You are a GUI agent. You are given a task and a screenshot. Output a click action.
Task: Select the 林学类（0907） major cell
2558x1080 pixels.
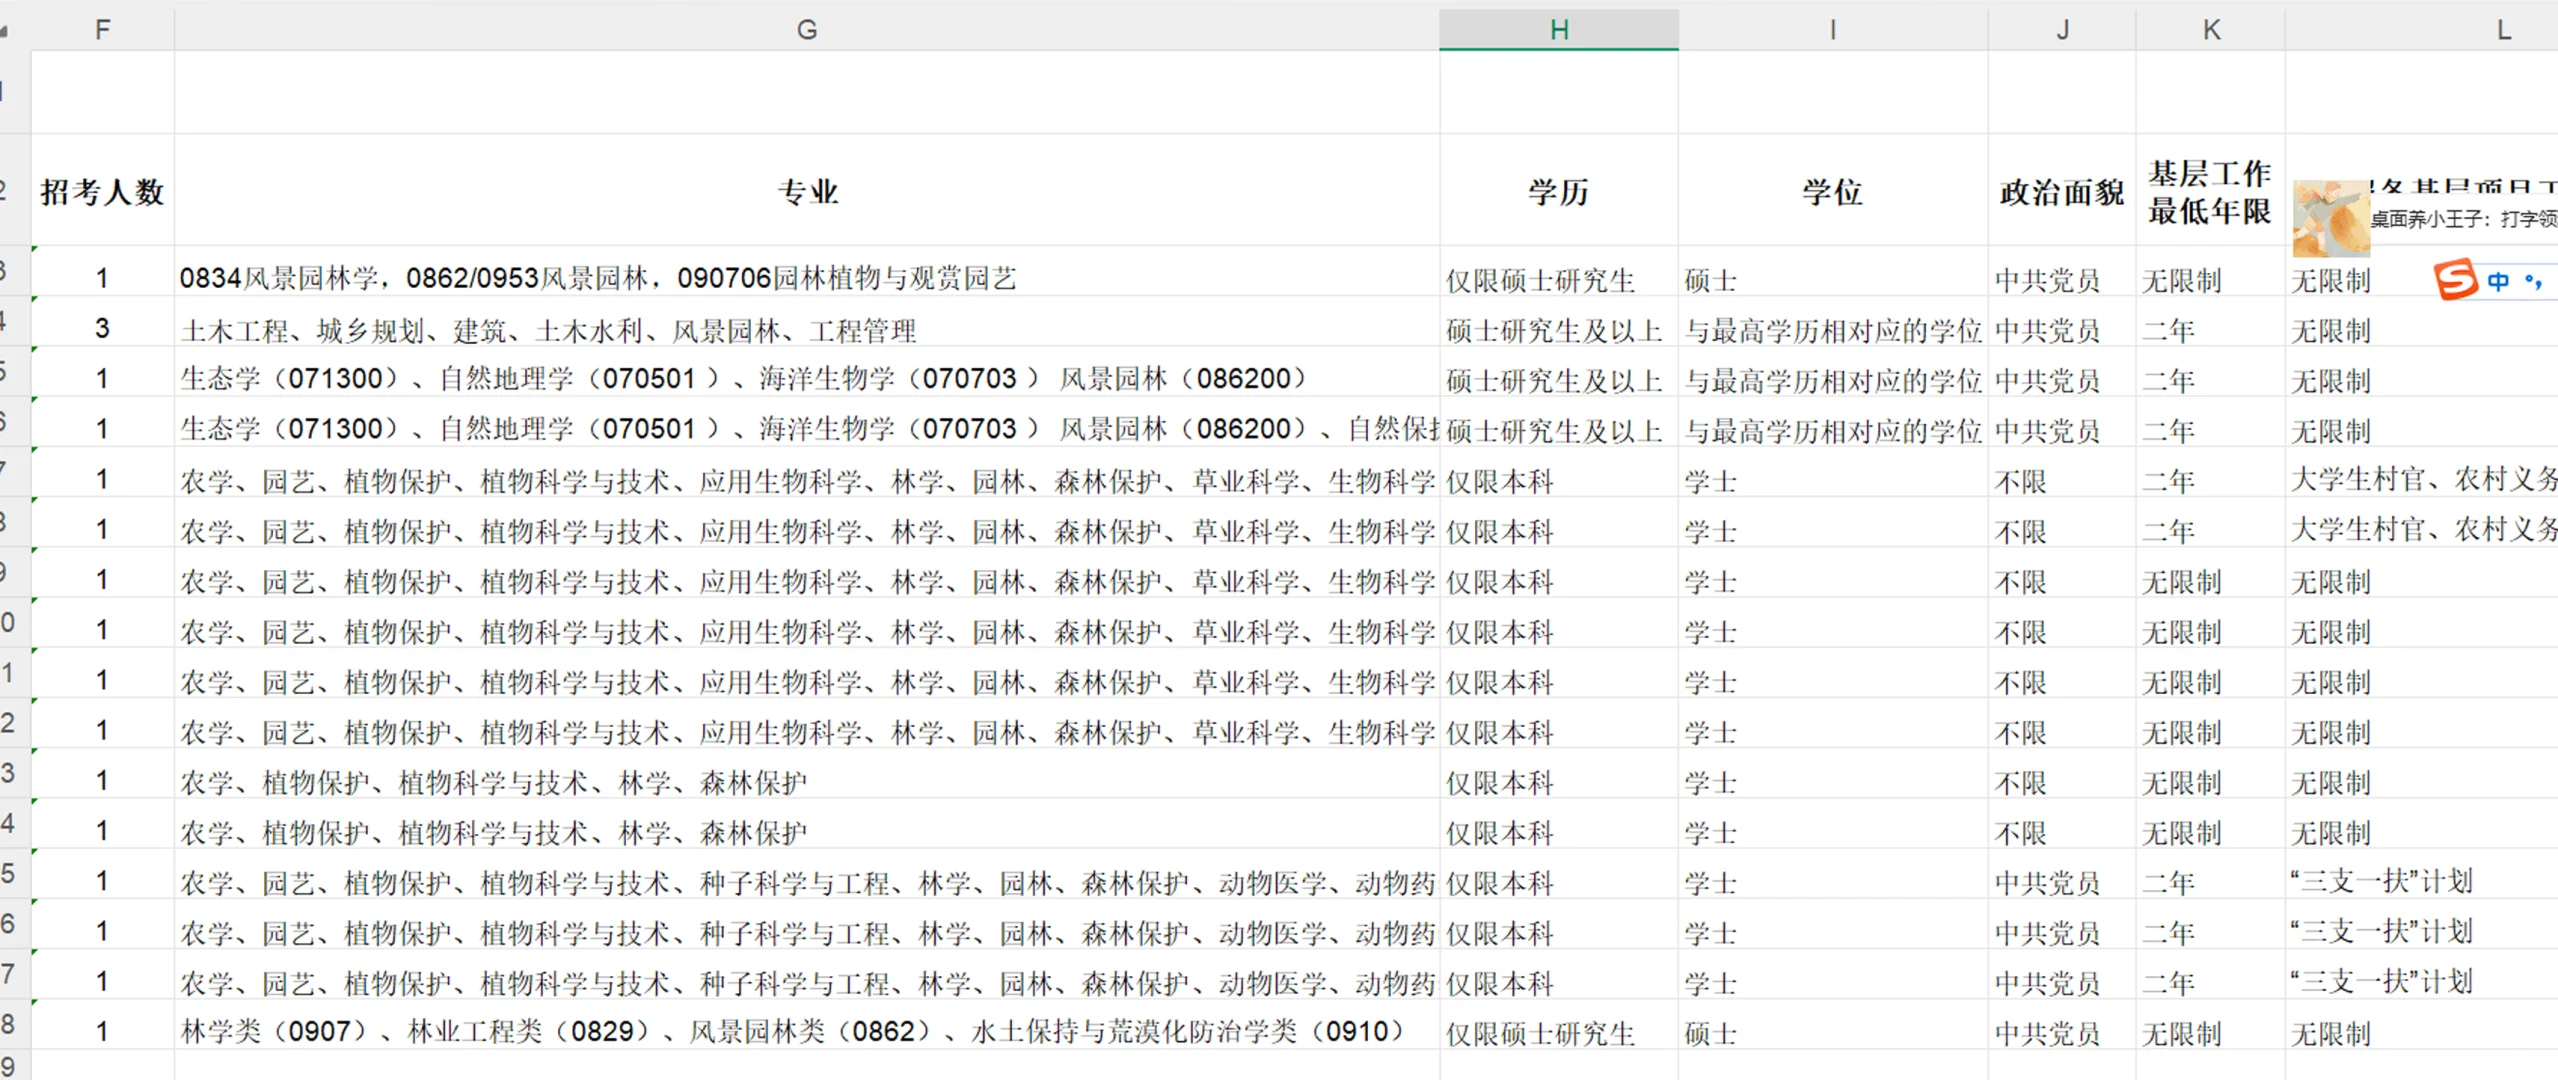[790, 1031]
